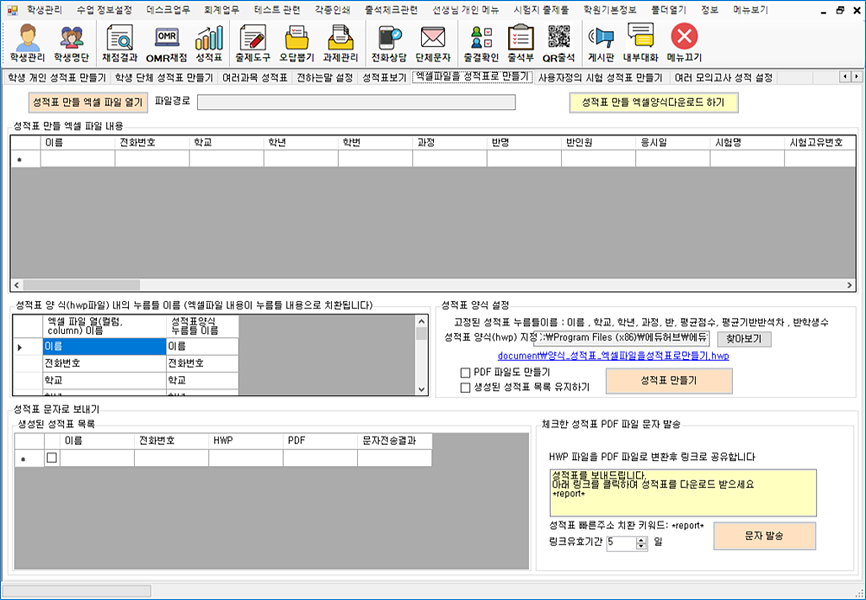Click the mapping table's scroll up arrow
Image resolution: width=866 pixels, height=600 pixels.
tap(421, 322)
